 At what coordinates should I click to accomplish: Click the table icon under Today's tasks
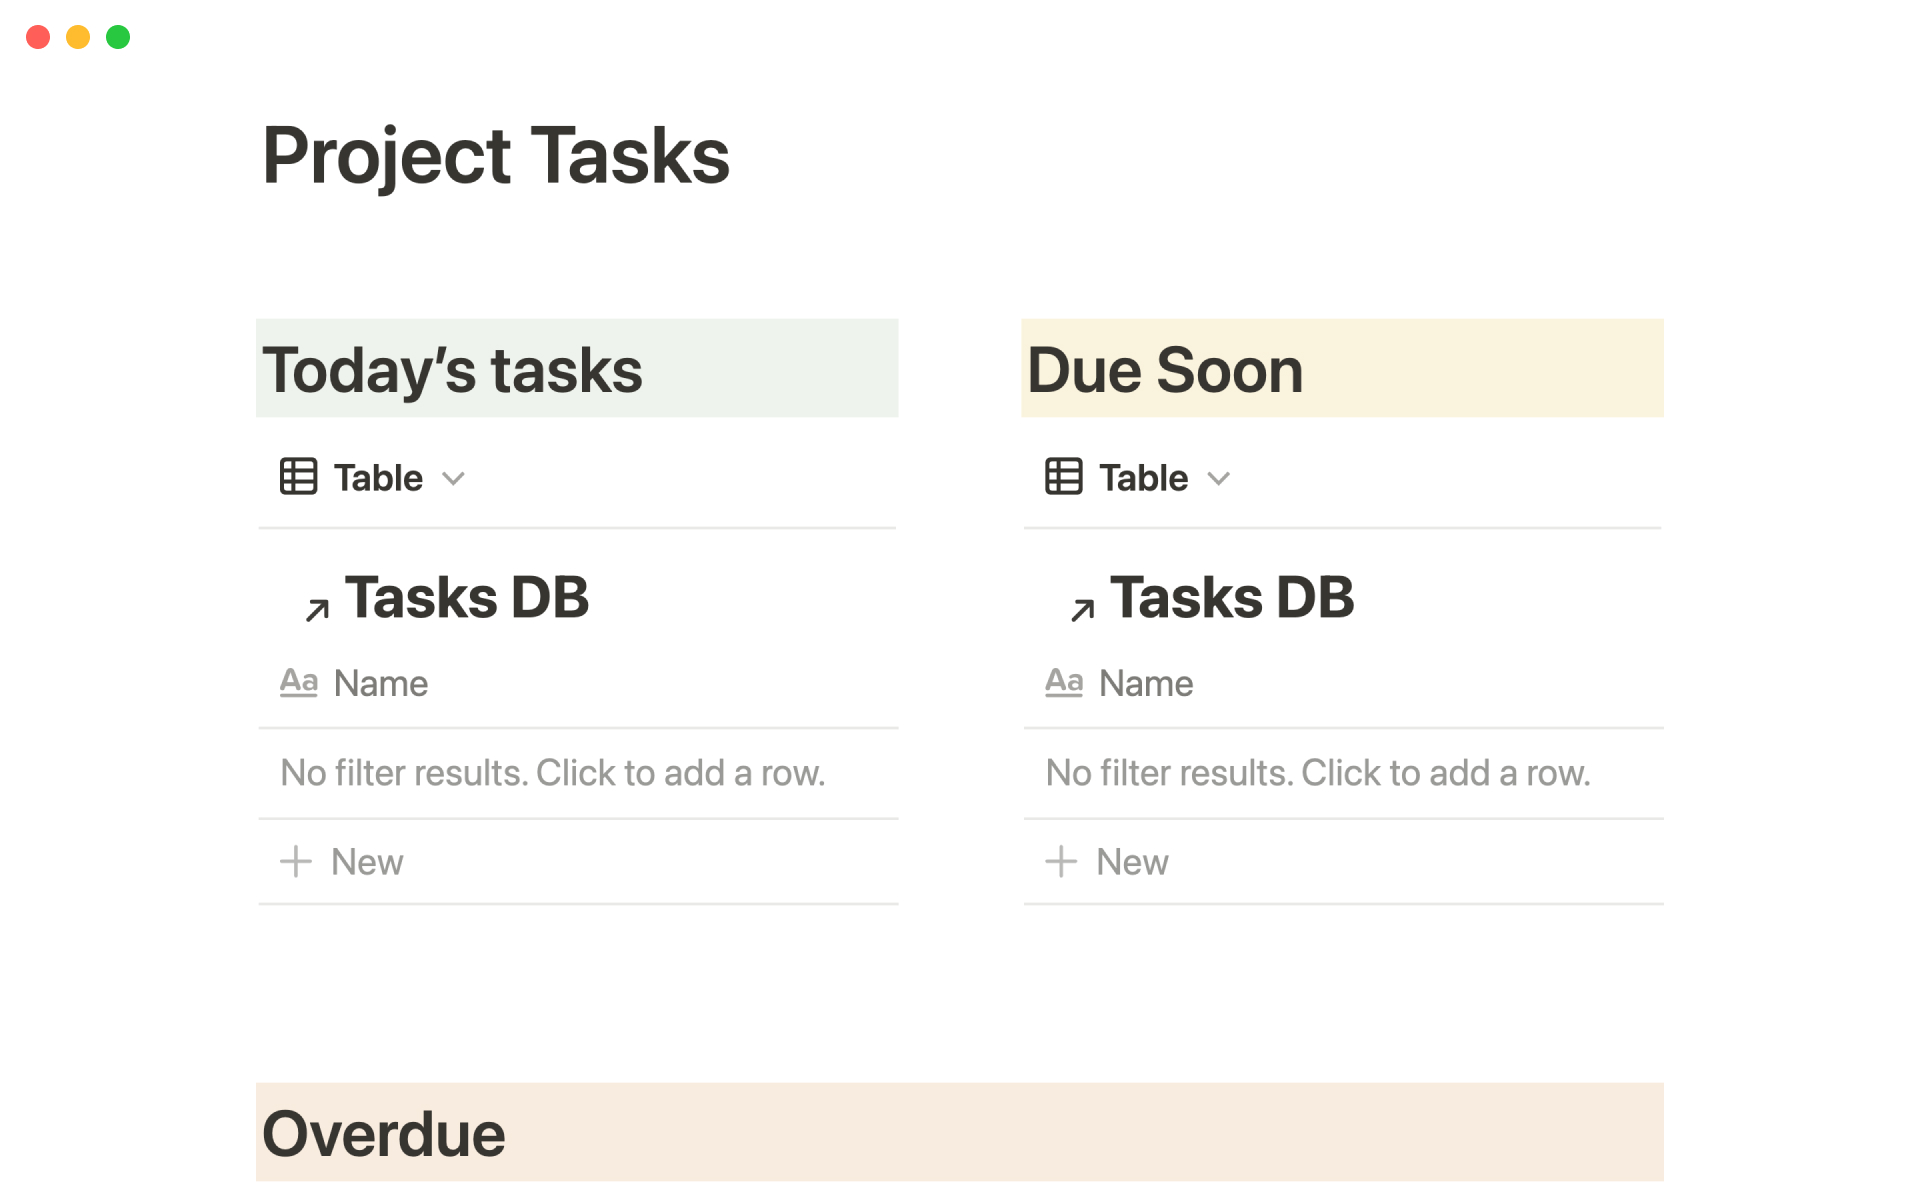coord(298,477)
